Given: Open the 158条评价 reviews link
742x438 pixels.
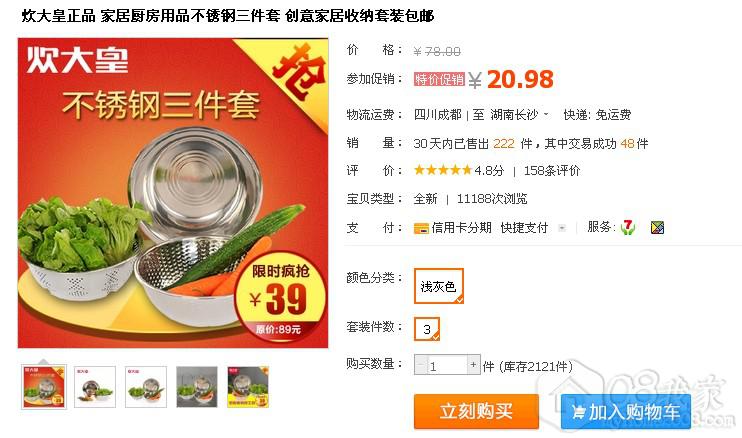Looking at the screenshot, I should (552, 171).
